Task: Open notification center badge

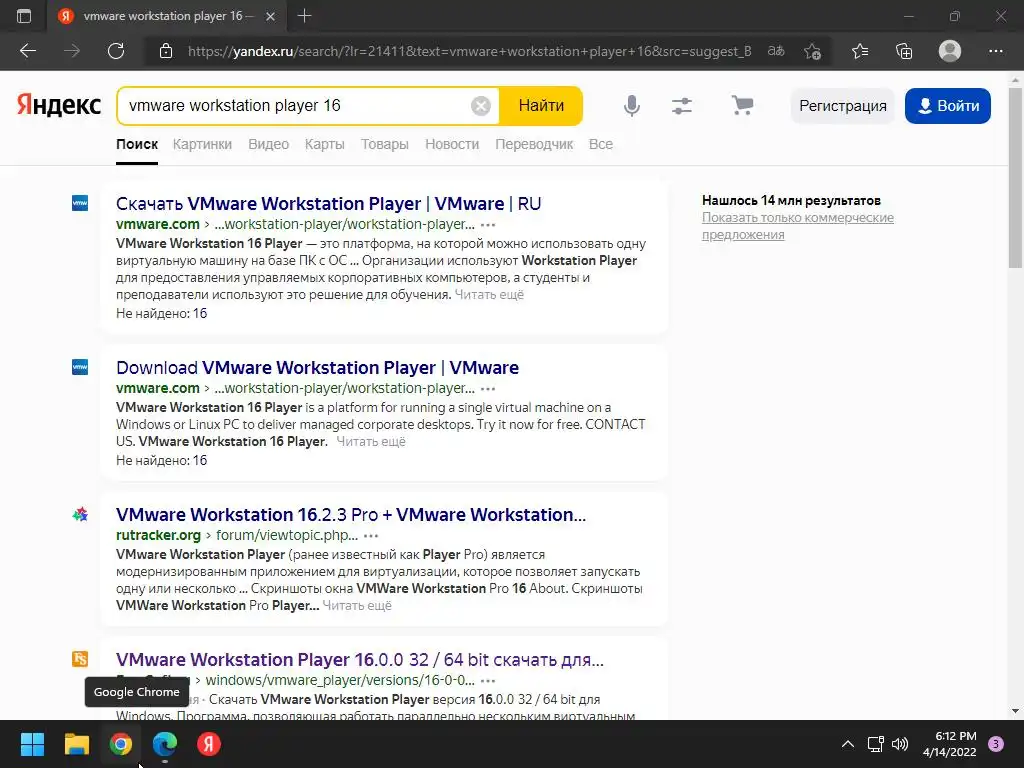Action: pos(996,744)
